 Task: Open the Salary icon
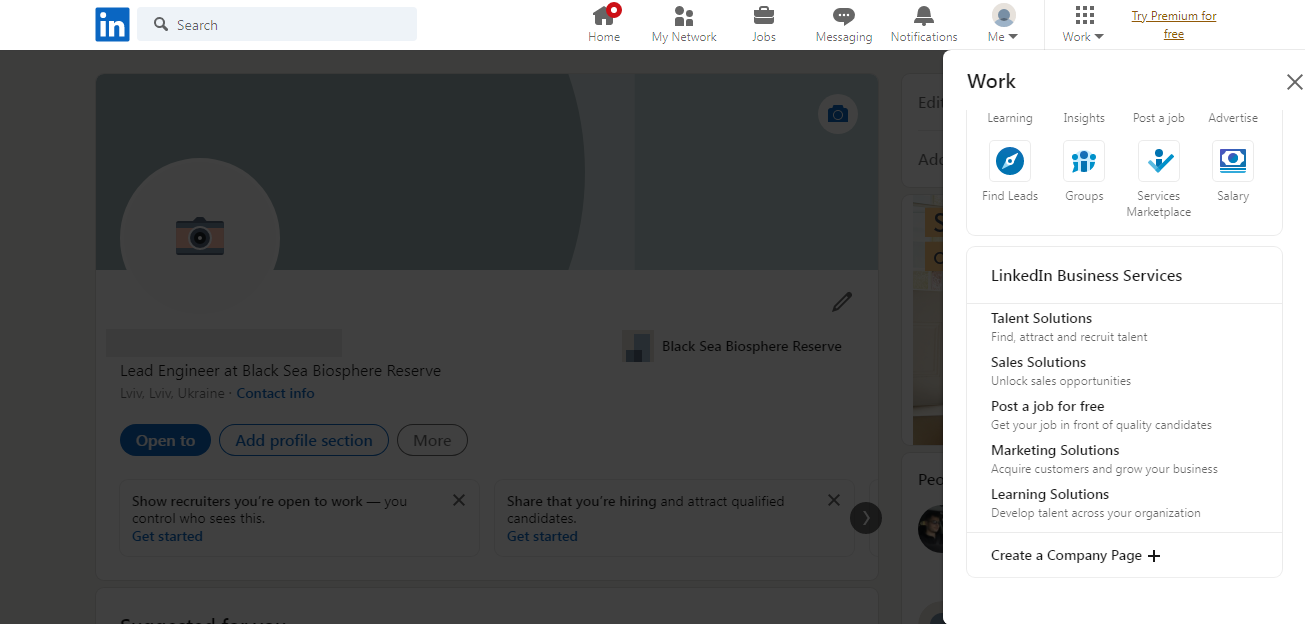click(1233, 161)
